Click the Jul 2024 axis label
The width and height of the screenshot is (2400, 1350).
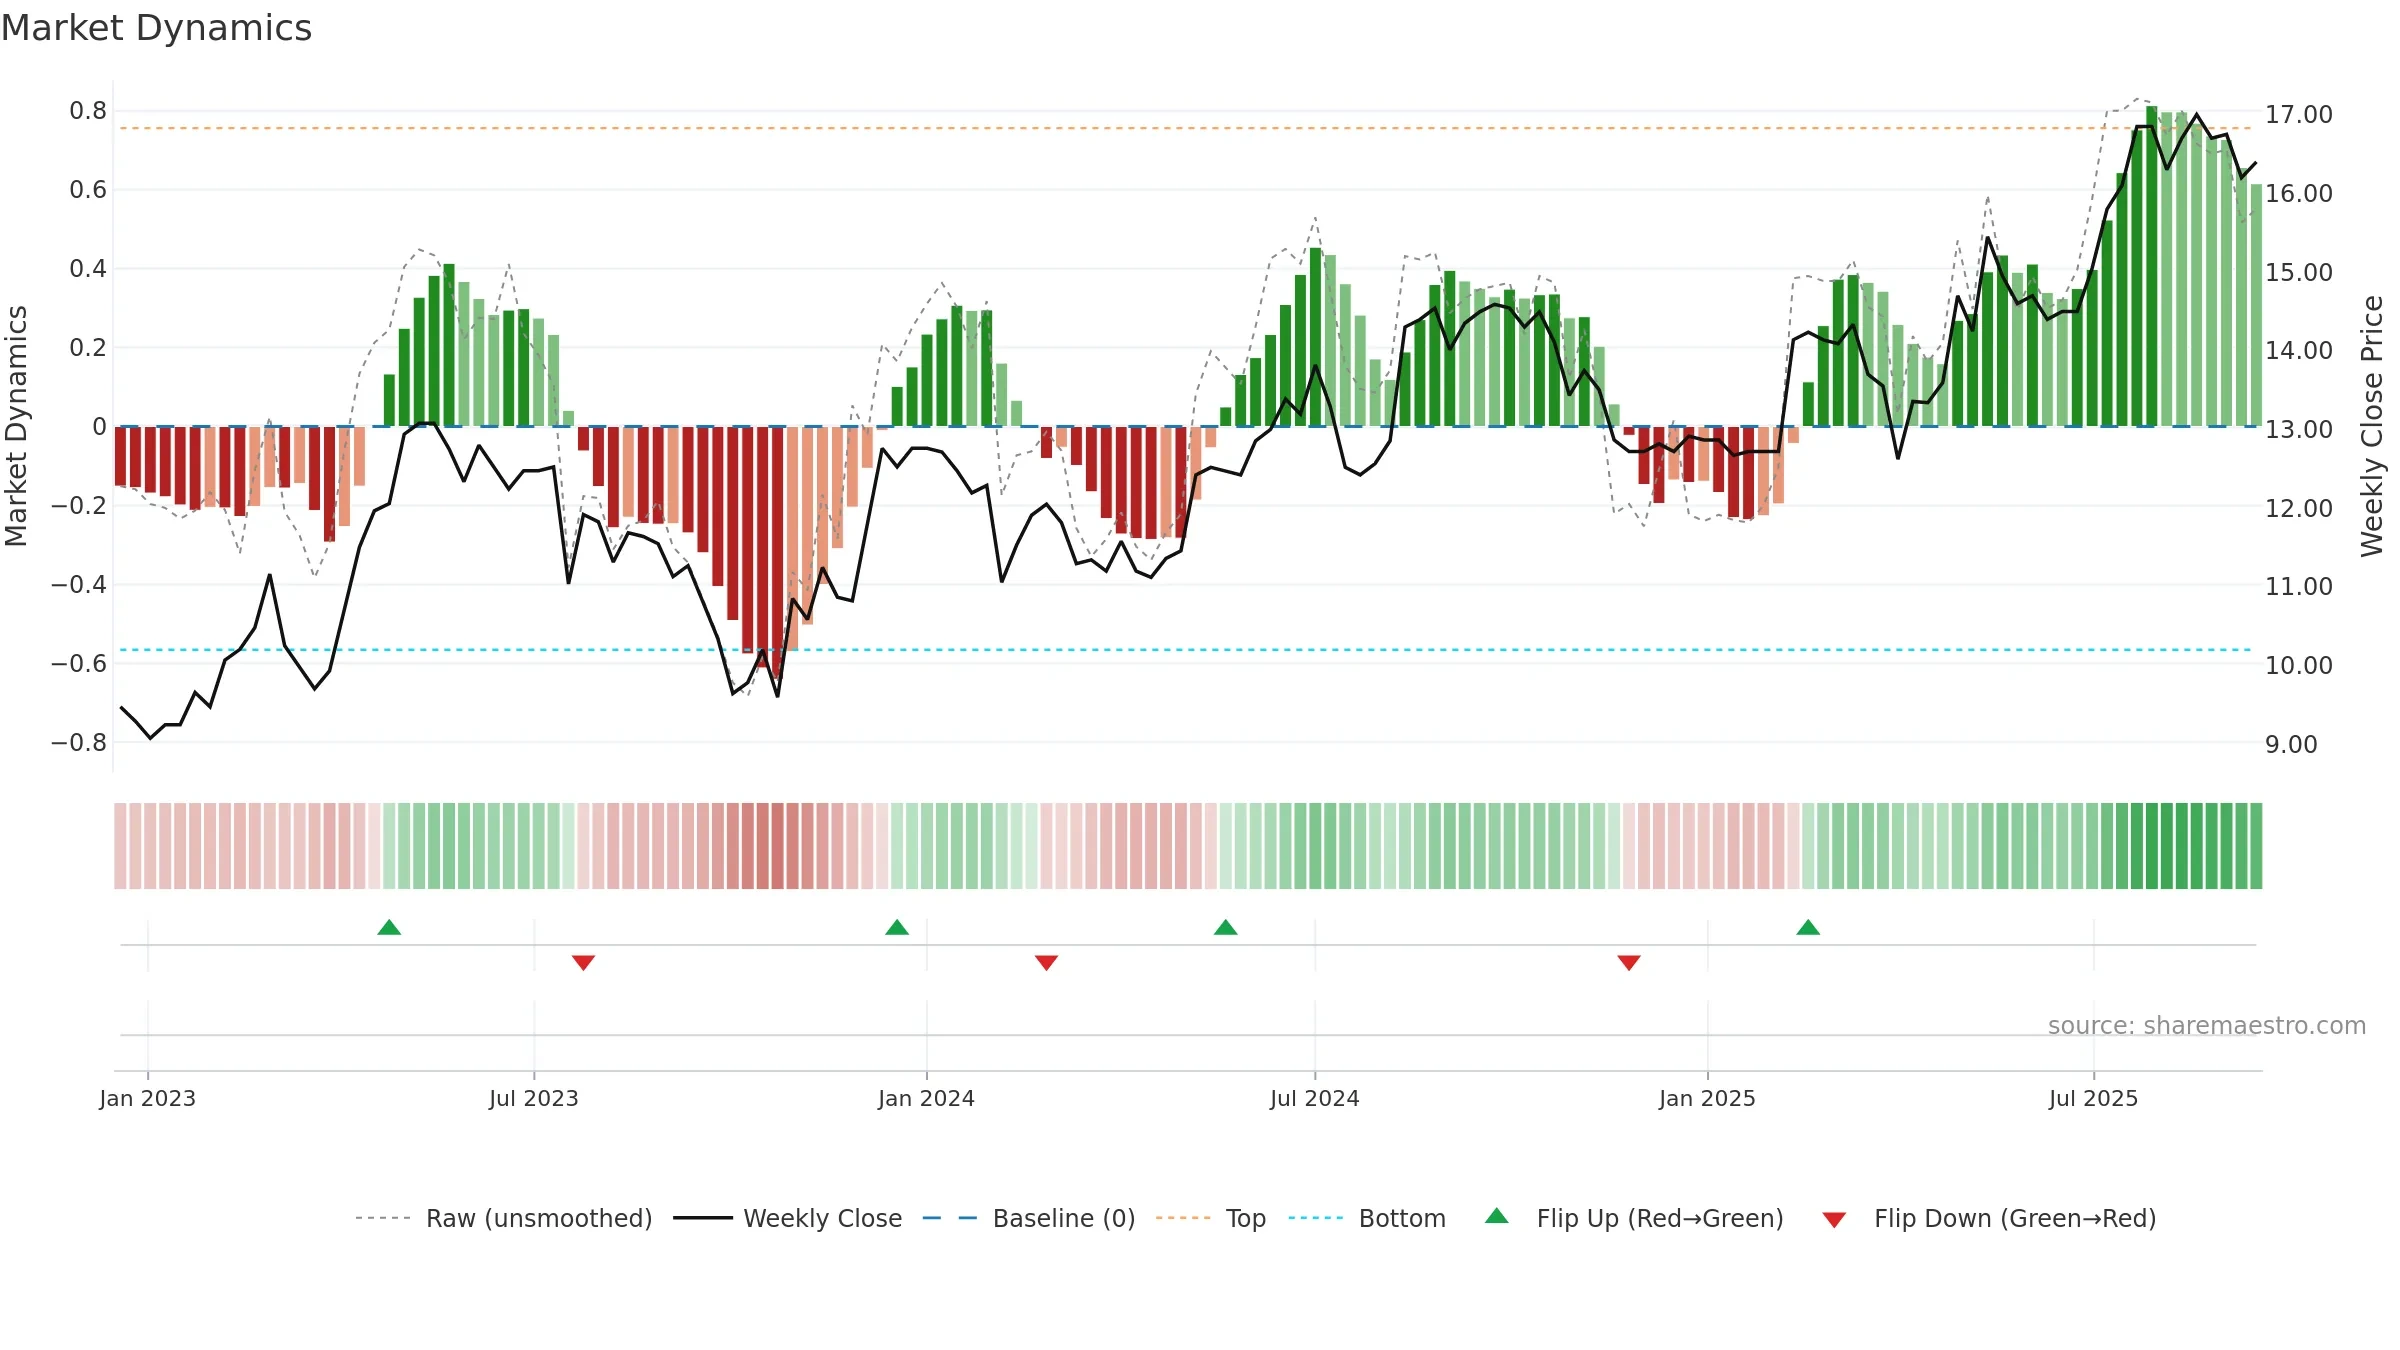tap(1315, 1098)
